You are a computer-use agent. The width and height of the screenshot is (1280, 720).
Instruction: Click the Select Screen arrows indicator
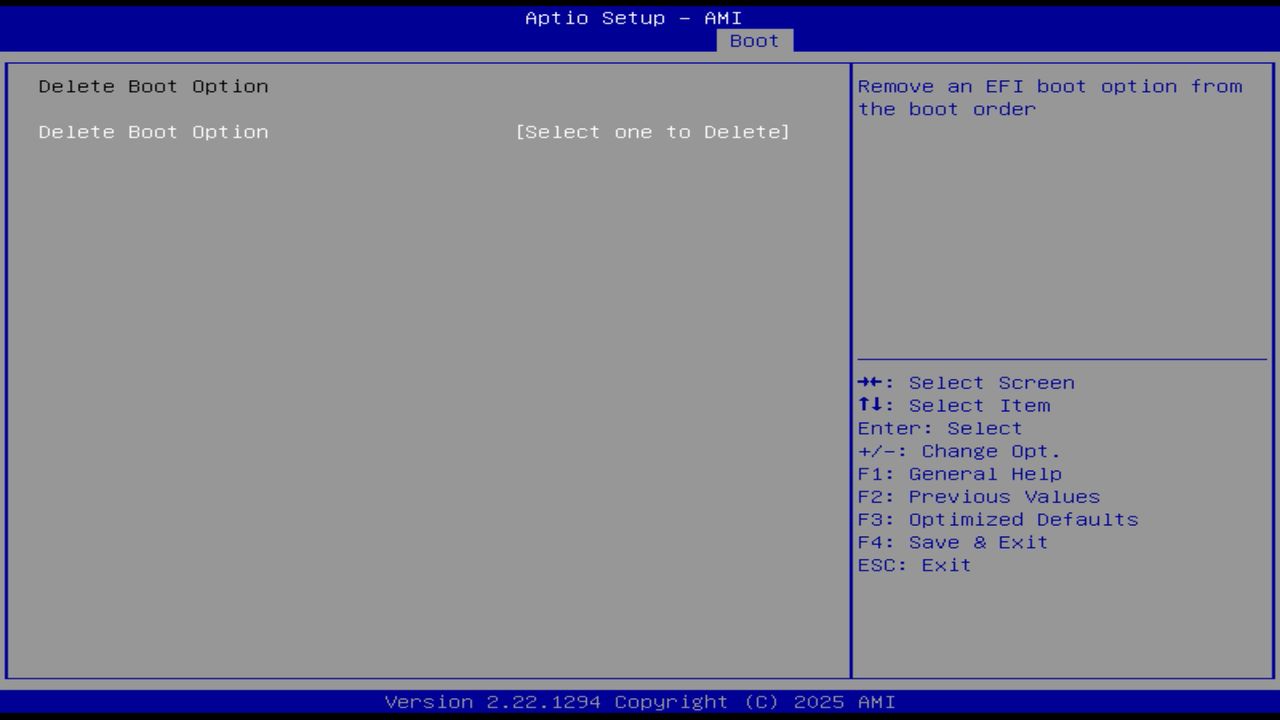point(873,382)
